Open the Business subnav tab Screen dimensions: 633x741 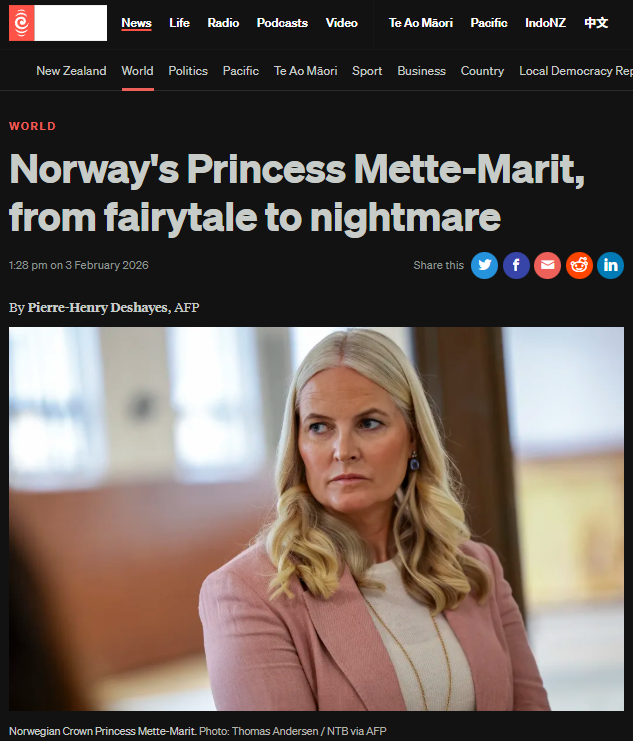coord(421,71)
